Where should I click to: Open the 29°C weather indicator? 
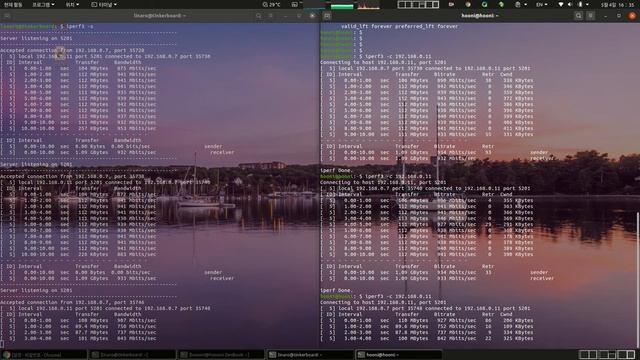pos(271,4)
